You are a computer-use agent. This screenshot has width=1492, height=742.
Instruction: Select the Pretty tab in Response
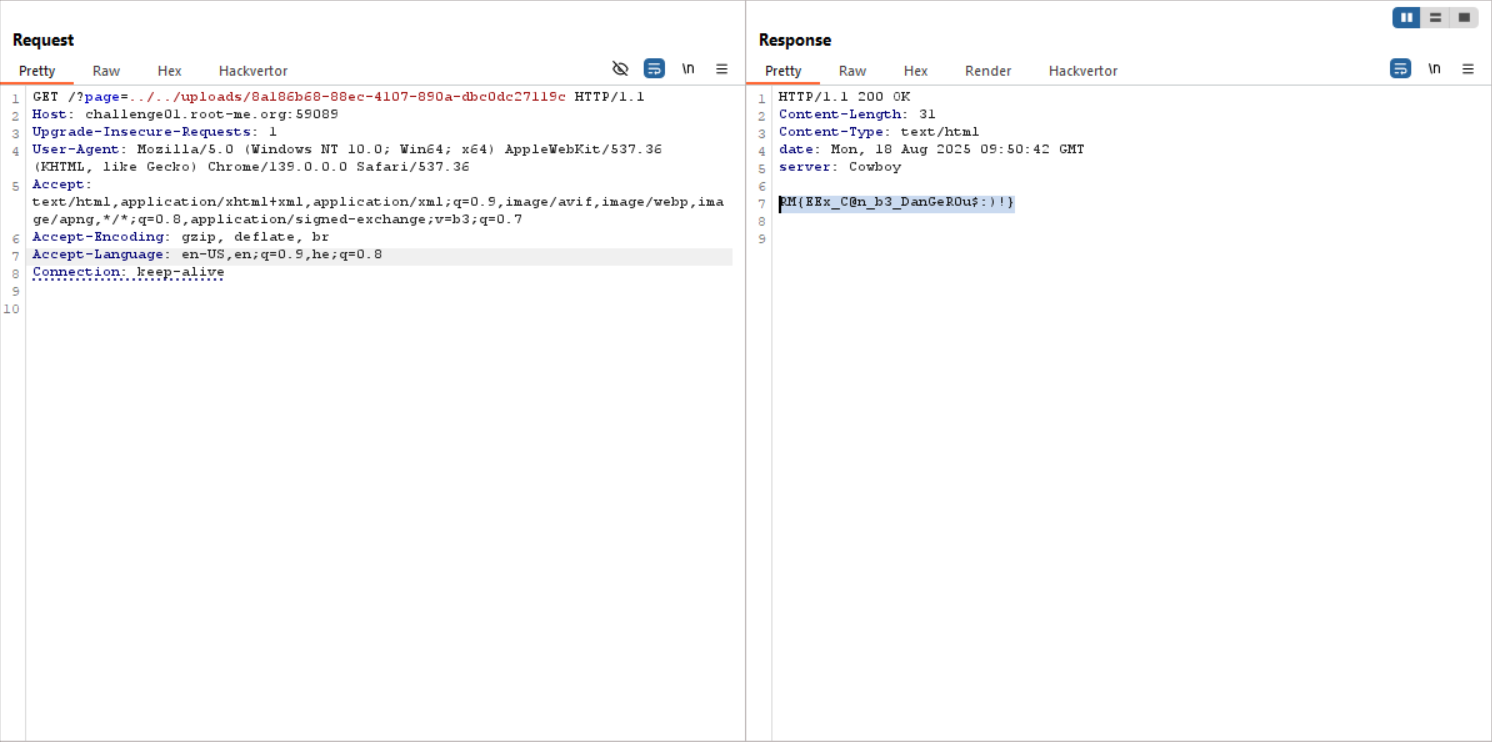pyautogui.click(x=783, y=71)
